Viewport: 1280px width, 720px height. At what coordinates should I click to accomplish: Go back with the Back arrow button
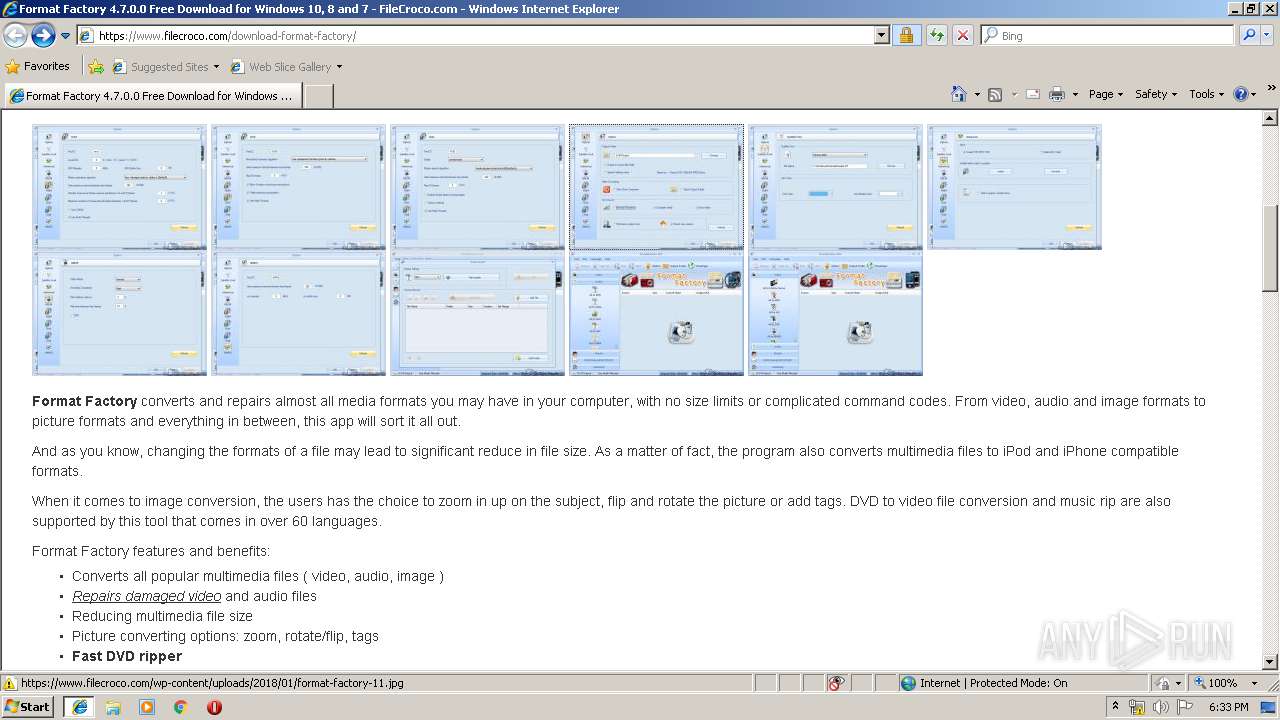click(15, 35)
